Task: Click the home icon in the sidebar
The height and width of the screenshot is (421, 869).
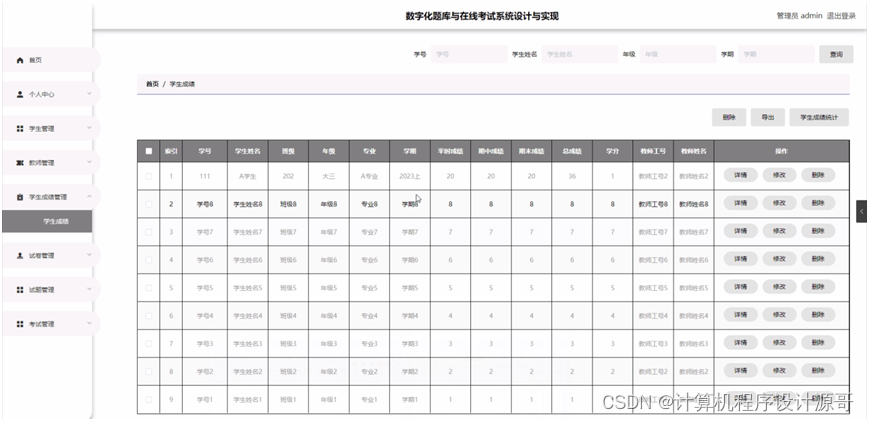Action: coord(20,60)
